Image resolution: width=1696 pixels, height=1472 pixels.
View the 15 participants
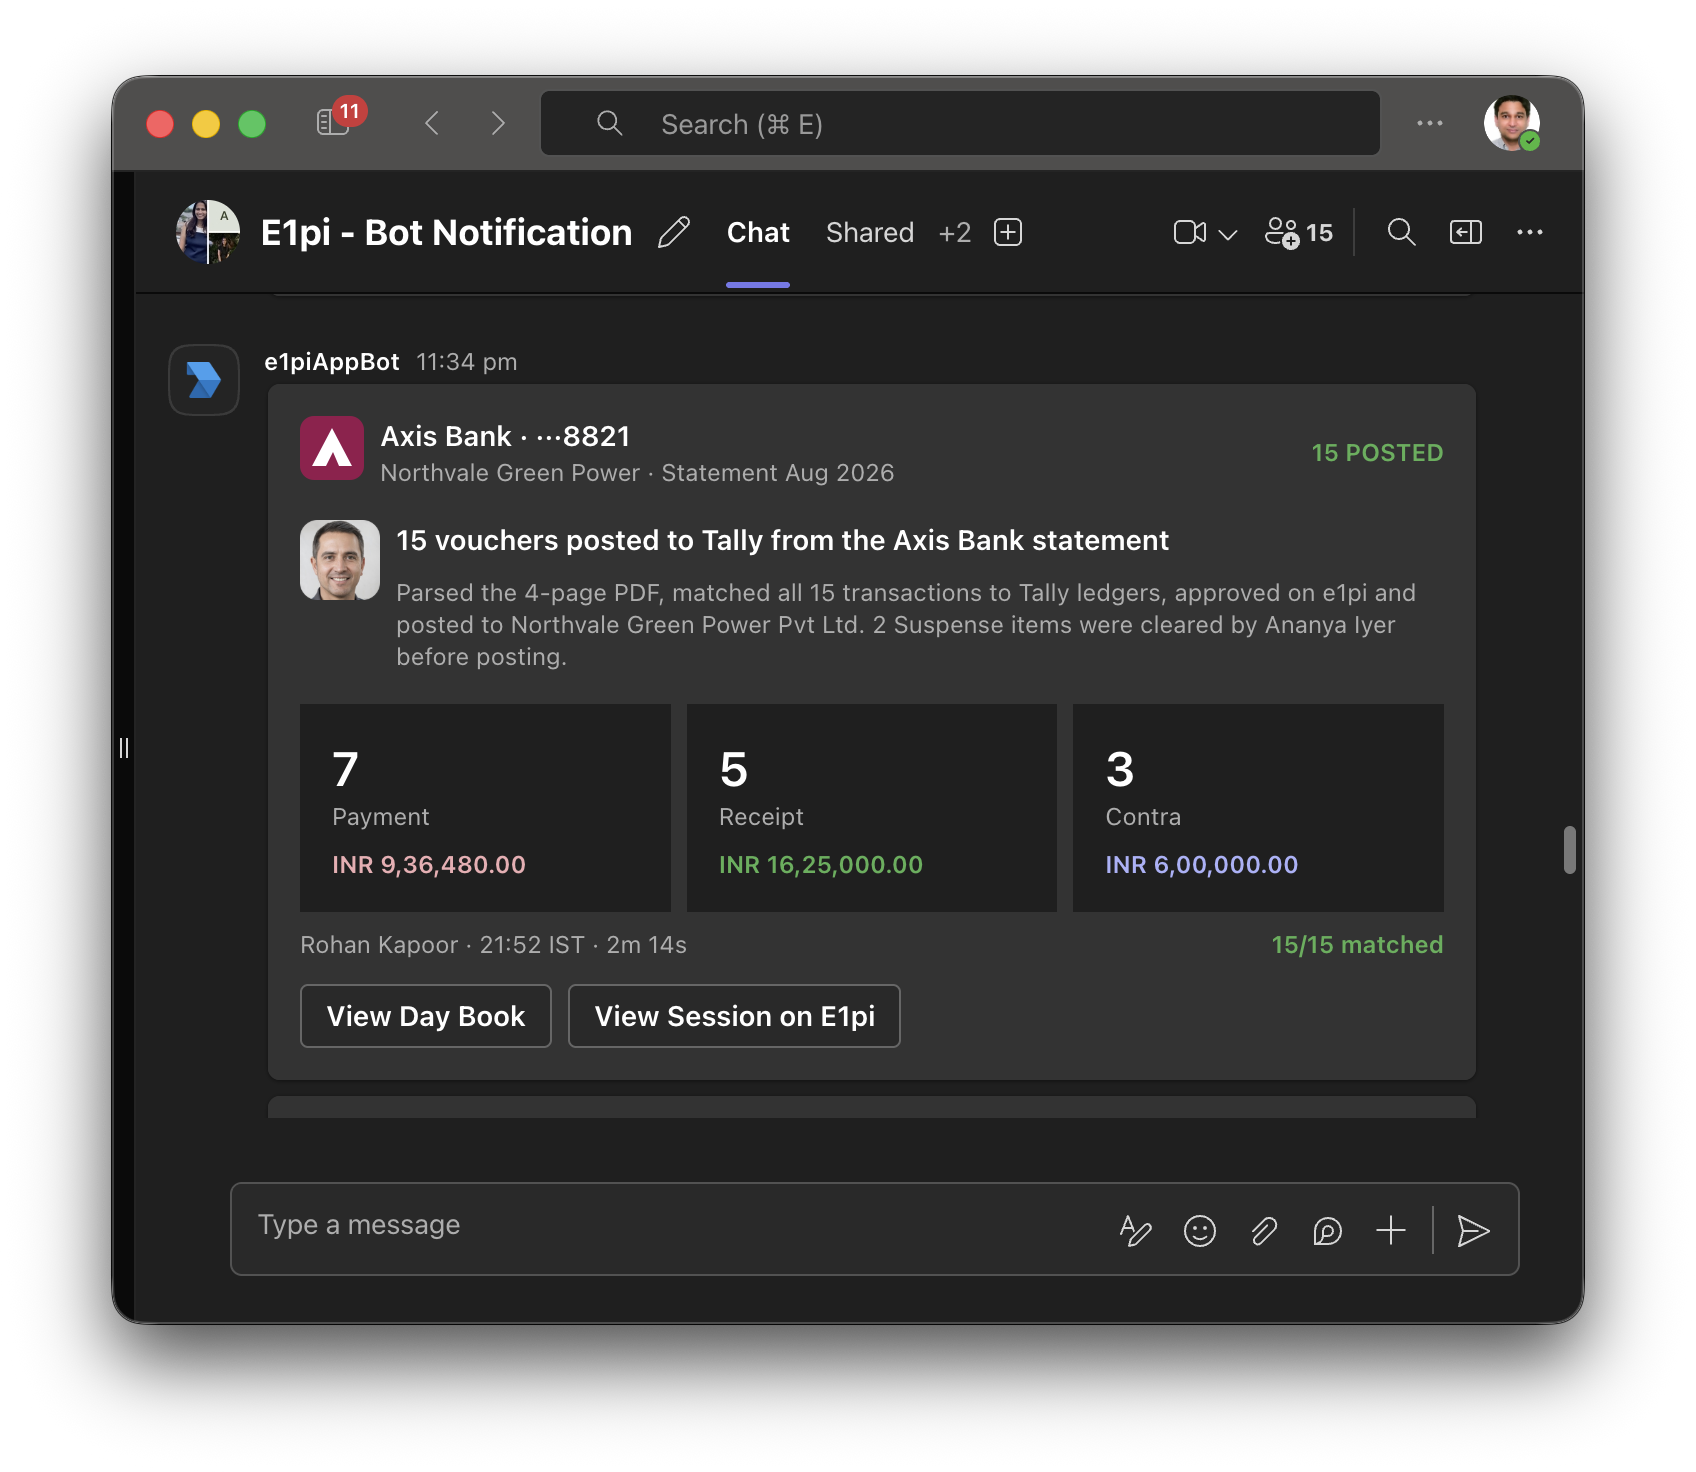click(1299, 233)
